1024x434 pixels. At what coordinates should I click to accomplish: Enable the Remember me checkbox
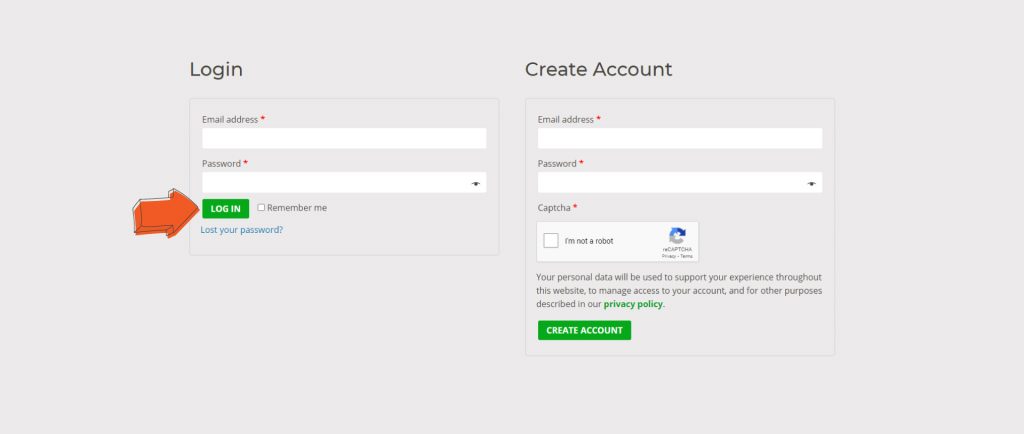[x=261, y=208]
